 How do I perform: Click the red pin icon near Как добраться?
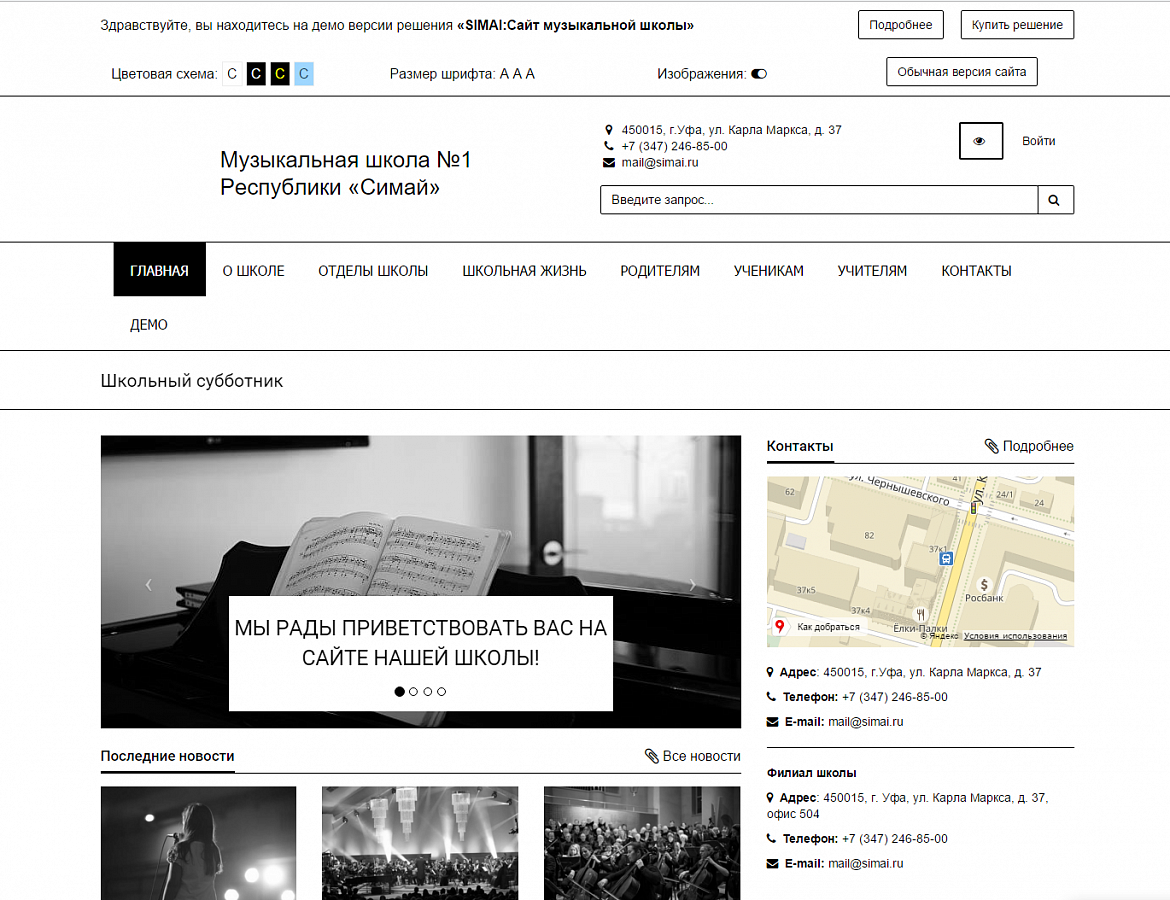coord(780,626)
